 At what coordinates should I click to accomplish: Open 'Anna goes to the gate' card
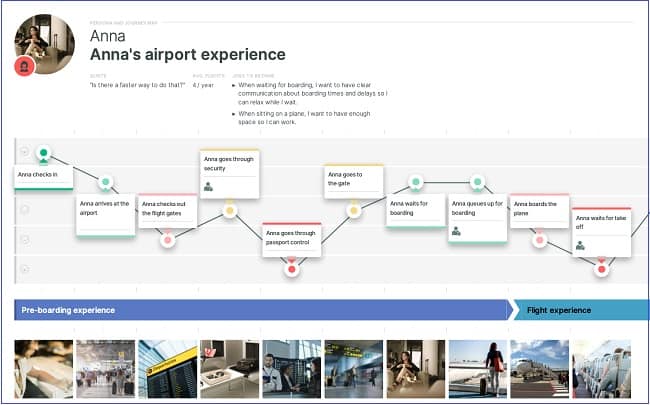click(x=354, y=181)
